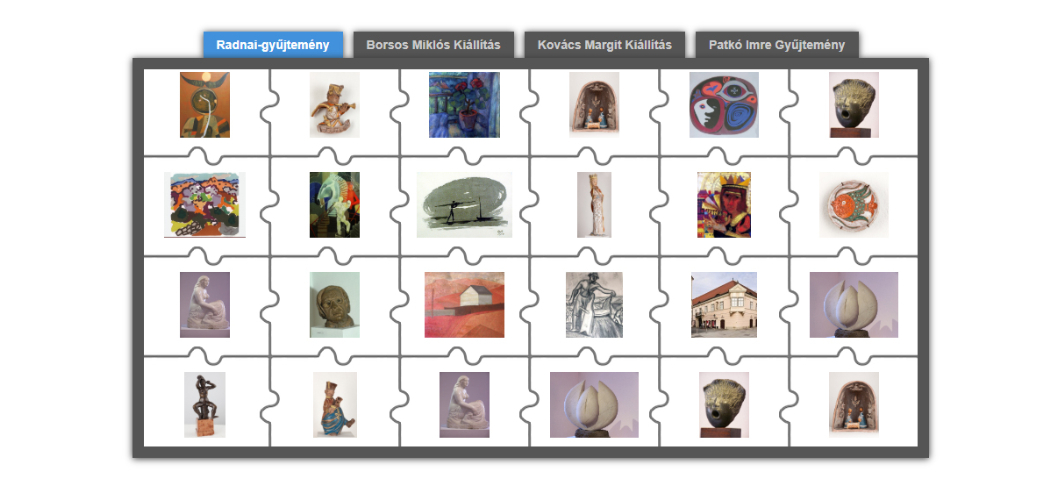Click the round abstract faces painting
The image size is (1050, 500).
point(724,105)
